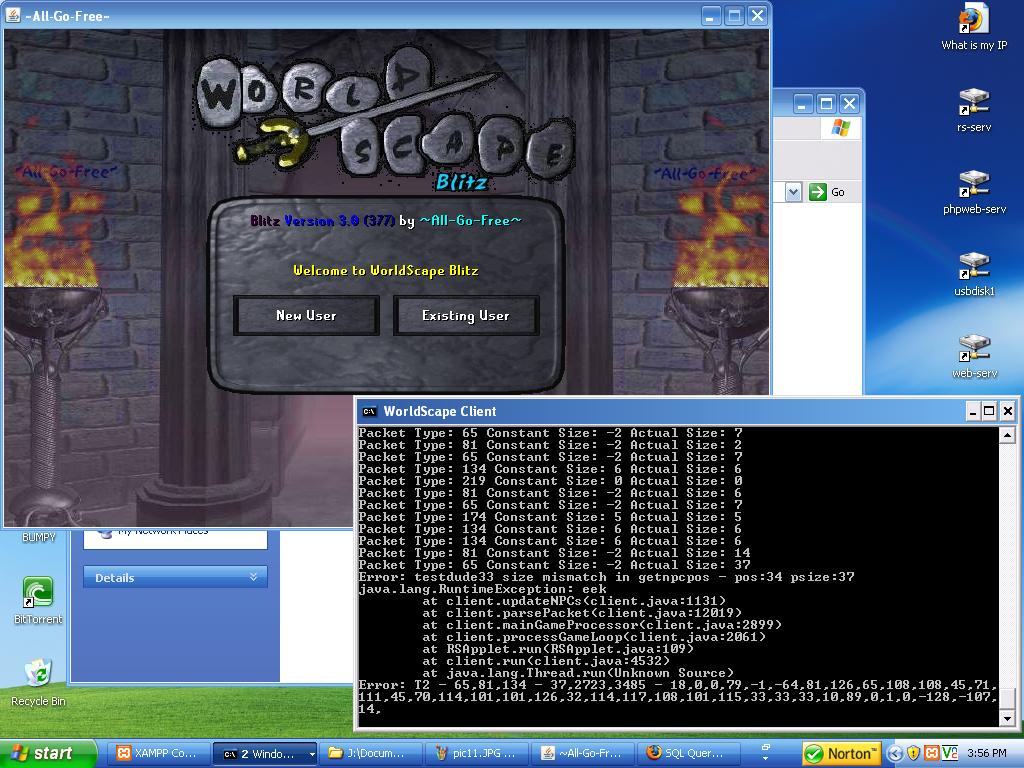Click the XAMPP tray icon
1024x768 pixels.
[x=931, y=754]
